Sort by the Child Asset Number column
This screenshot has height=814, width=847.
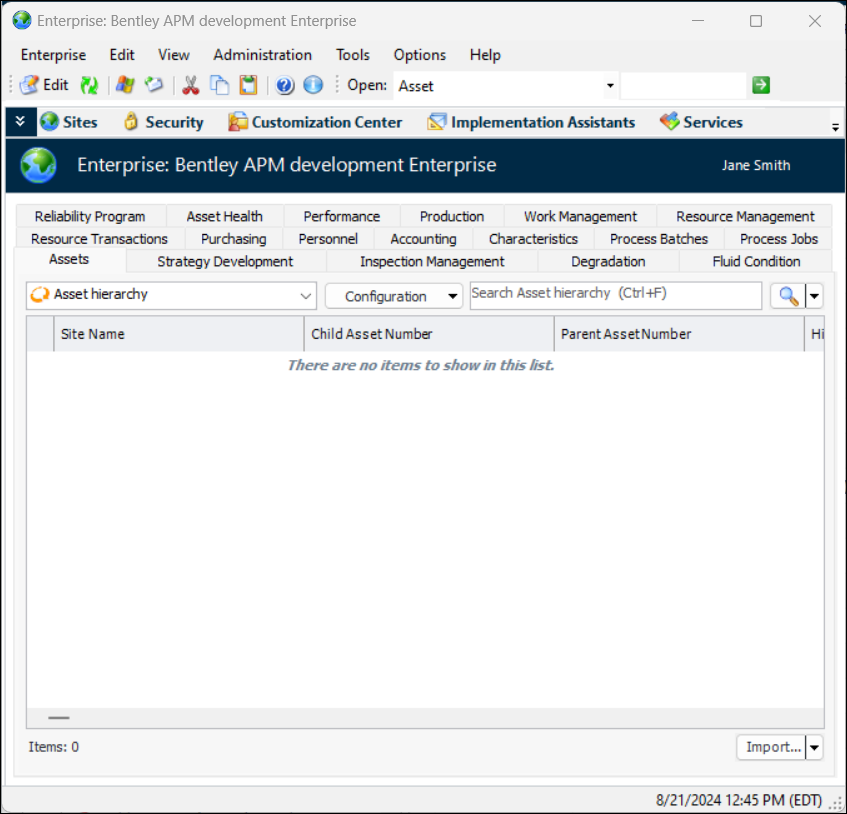(429, 334)
